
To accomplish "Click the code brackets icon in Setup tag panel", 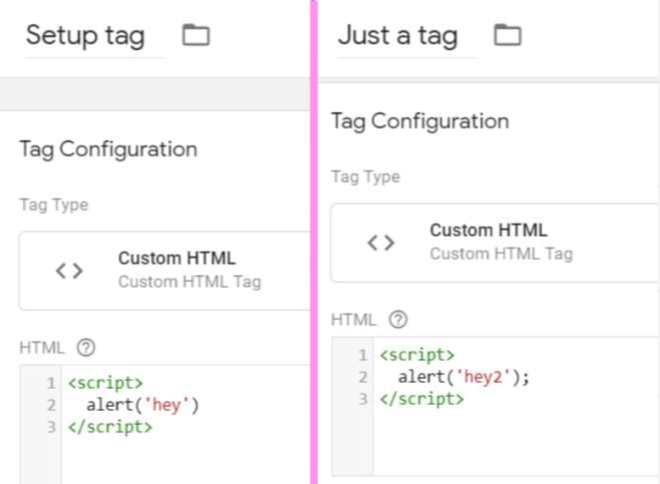I will (69, 270).
